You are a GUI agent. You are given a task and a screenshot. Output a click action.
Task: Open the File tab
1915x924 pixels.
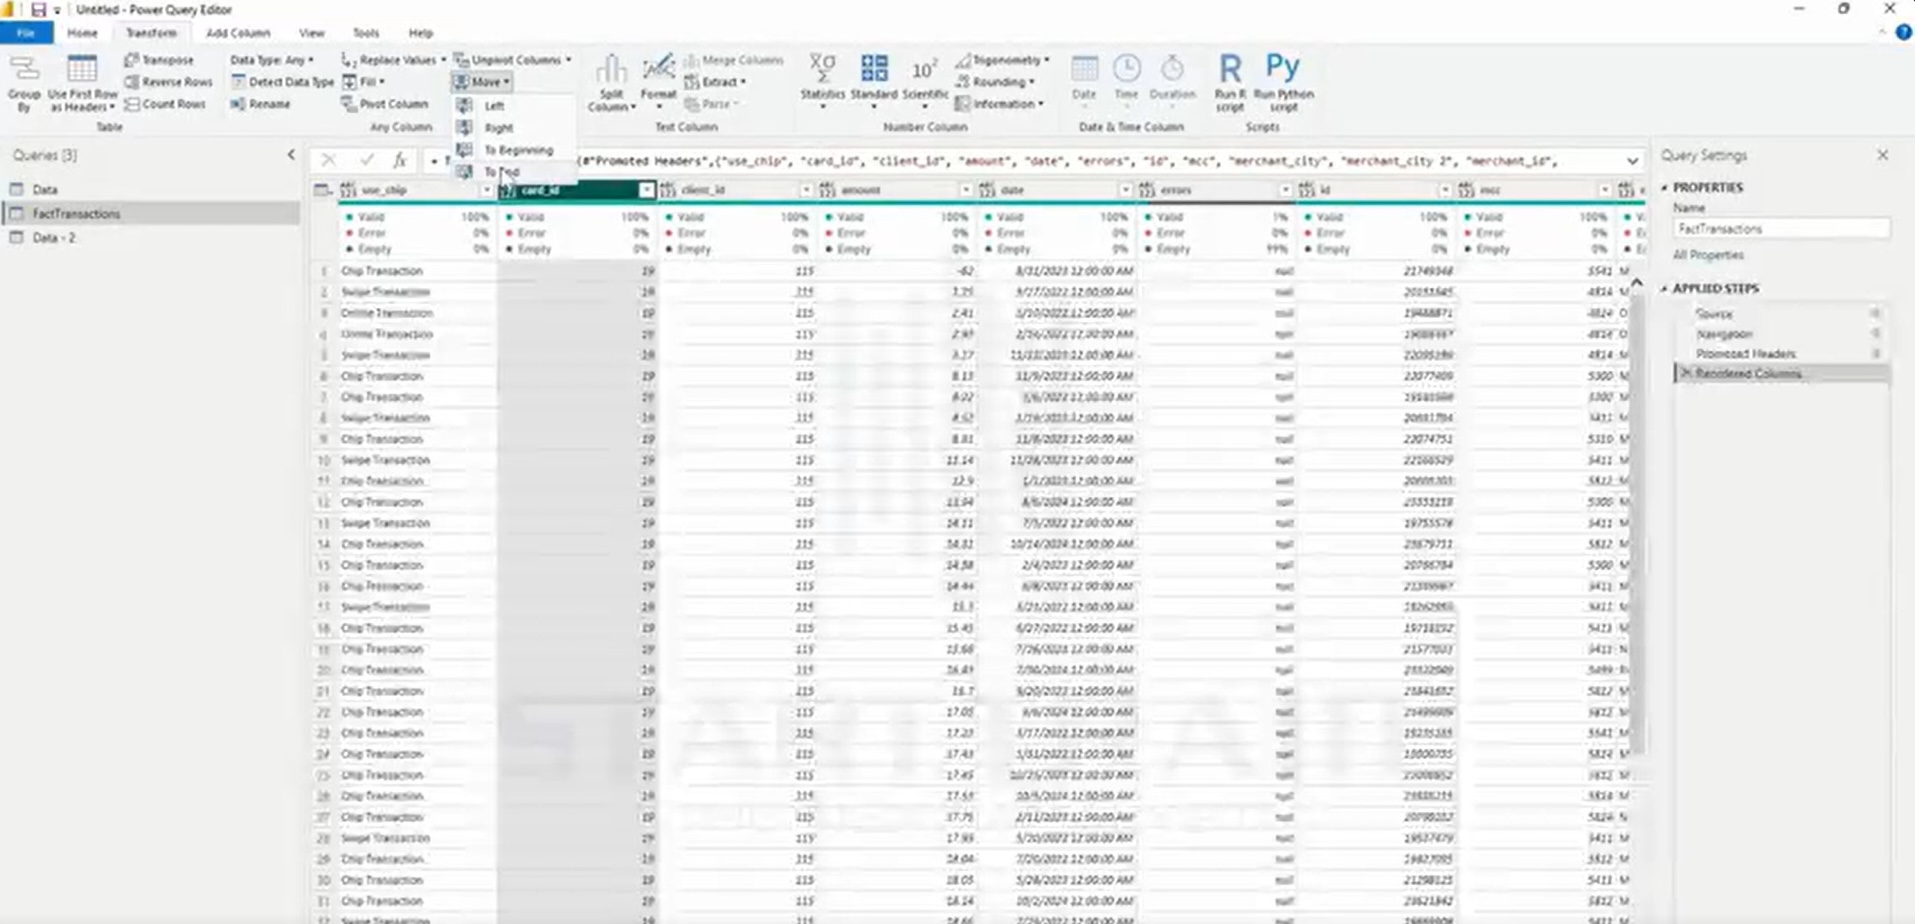[x=26, y=33]
